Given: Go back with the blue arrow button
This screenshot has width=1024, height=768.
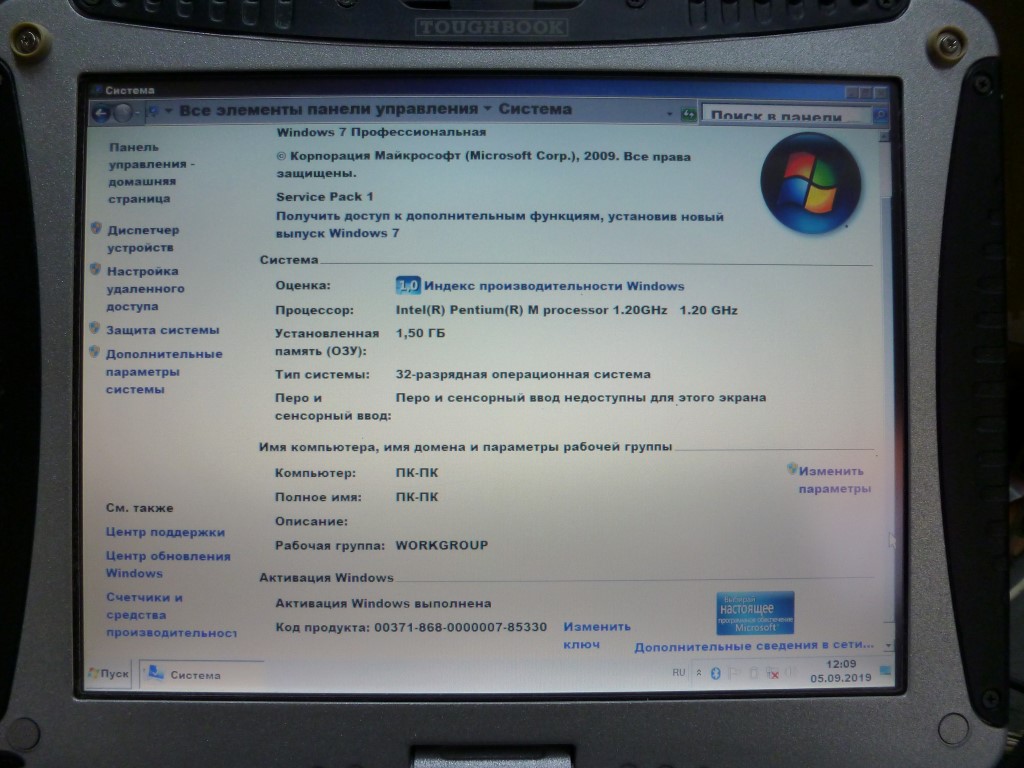Looking at the screenshot, I should 101,114.
